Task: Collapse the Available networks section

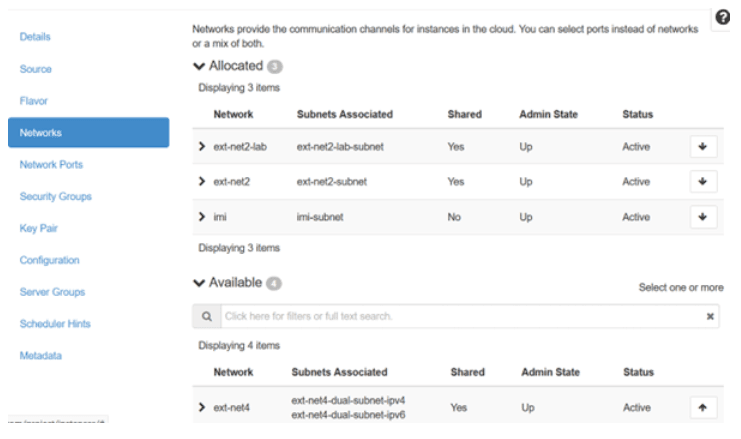Action: click(x=199, y=283)
